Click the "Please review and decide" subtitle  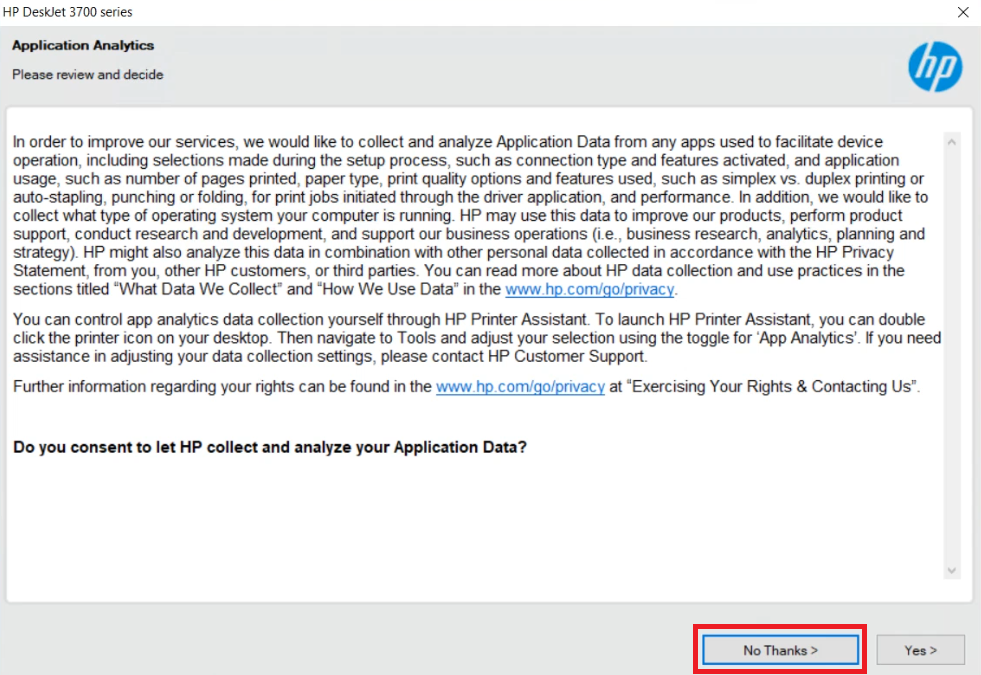(87, 75)
